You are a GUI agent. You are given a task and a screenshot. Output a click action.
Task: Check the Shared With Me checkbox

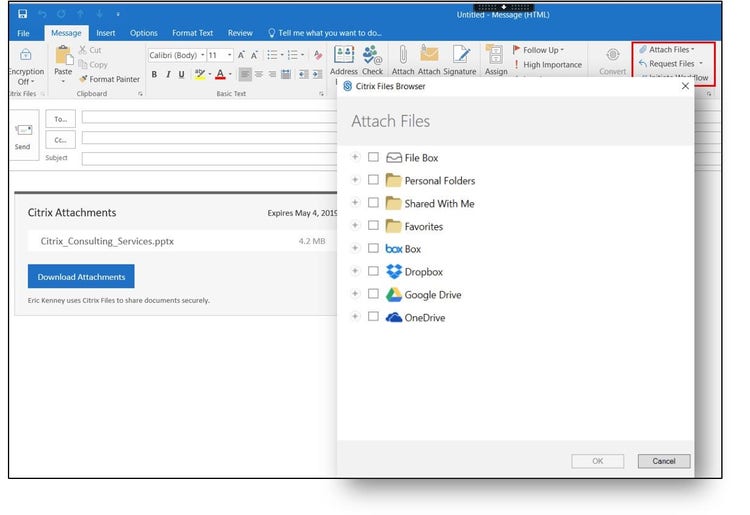coord(374,203)
